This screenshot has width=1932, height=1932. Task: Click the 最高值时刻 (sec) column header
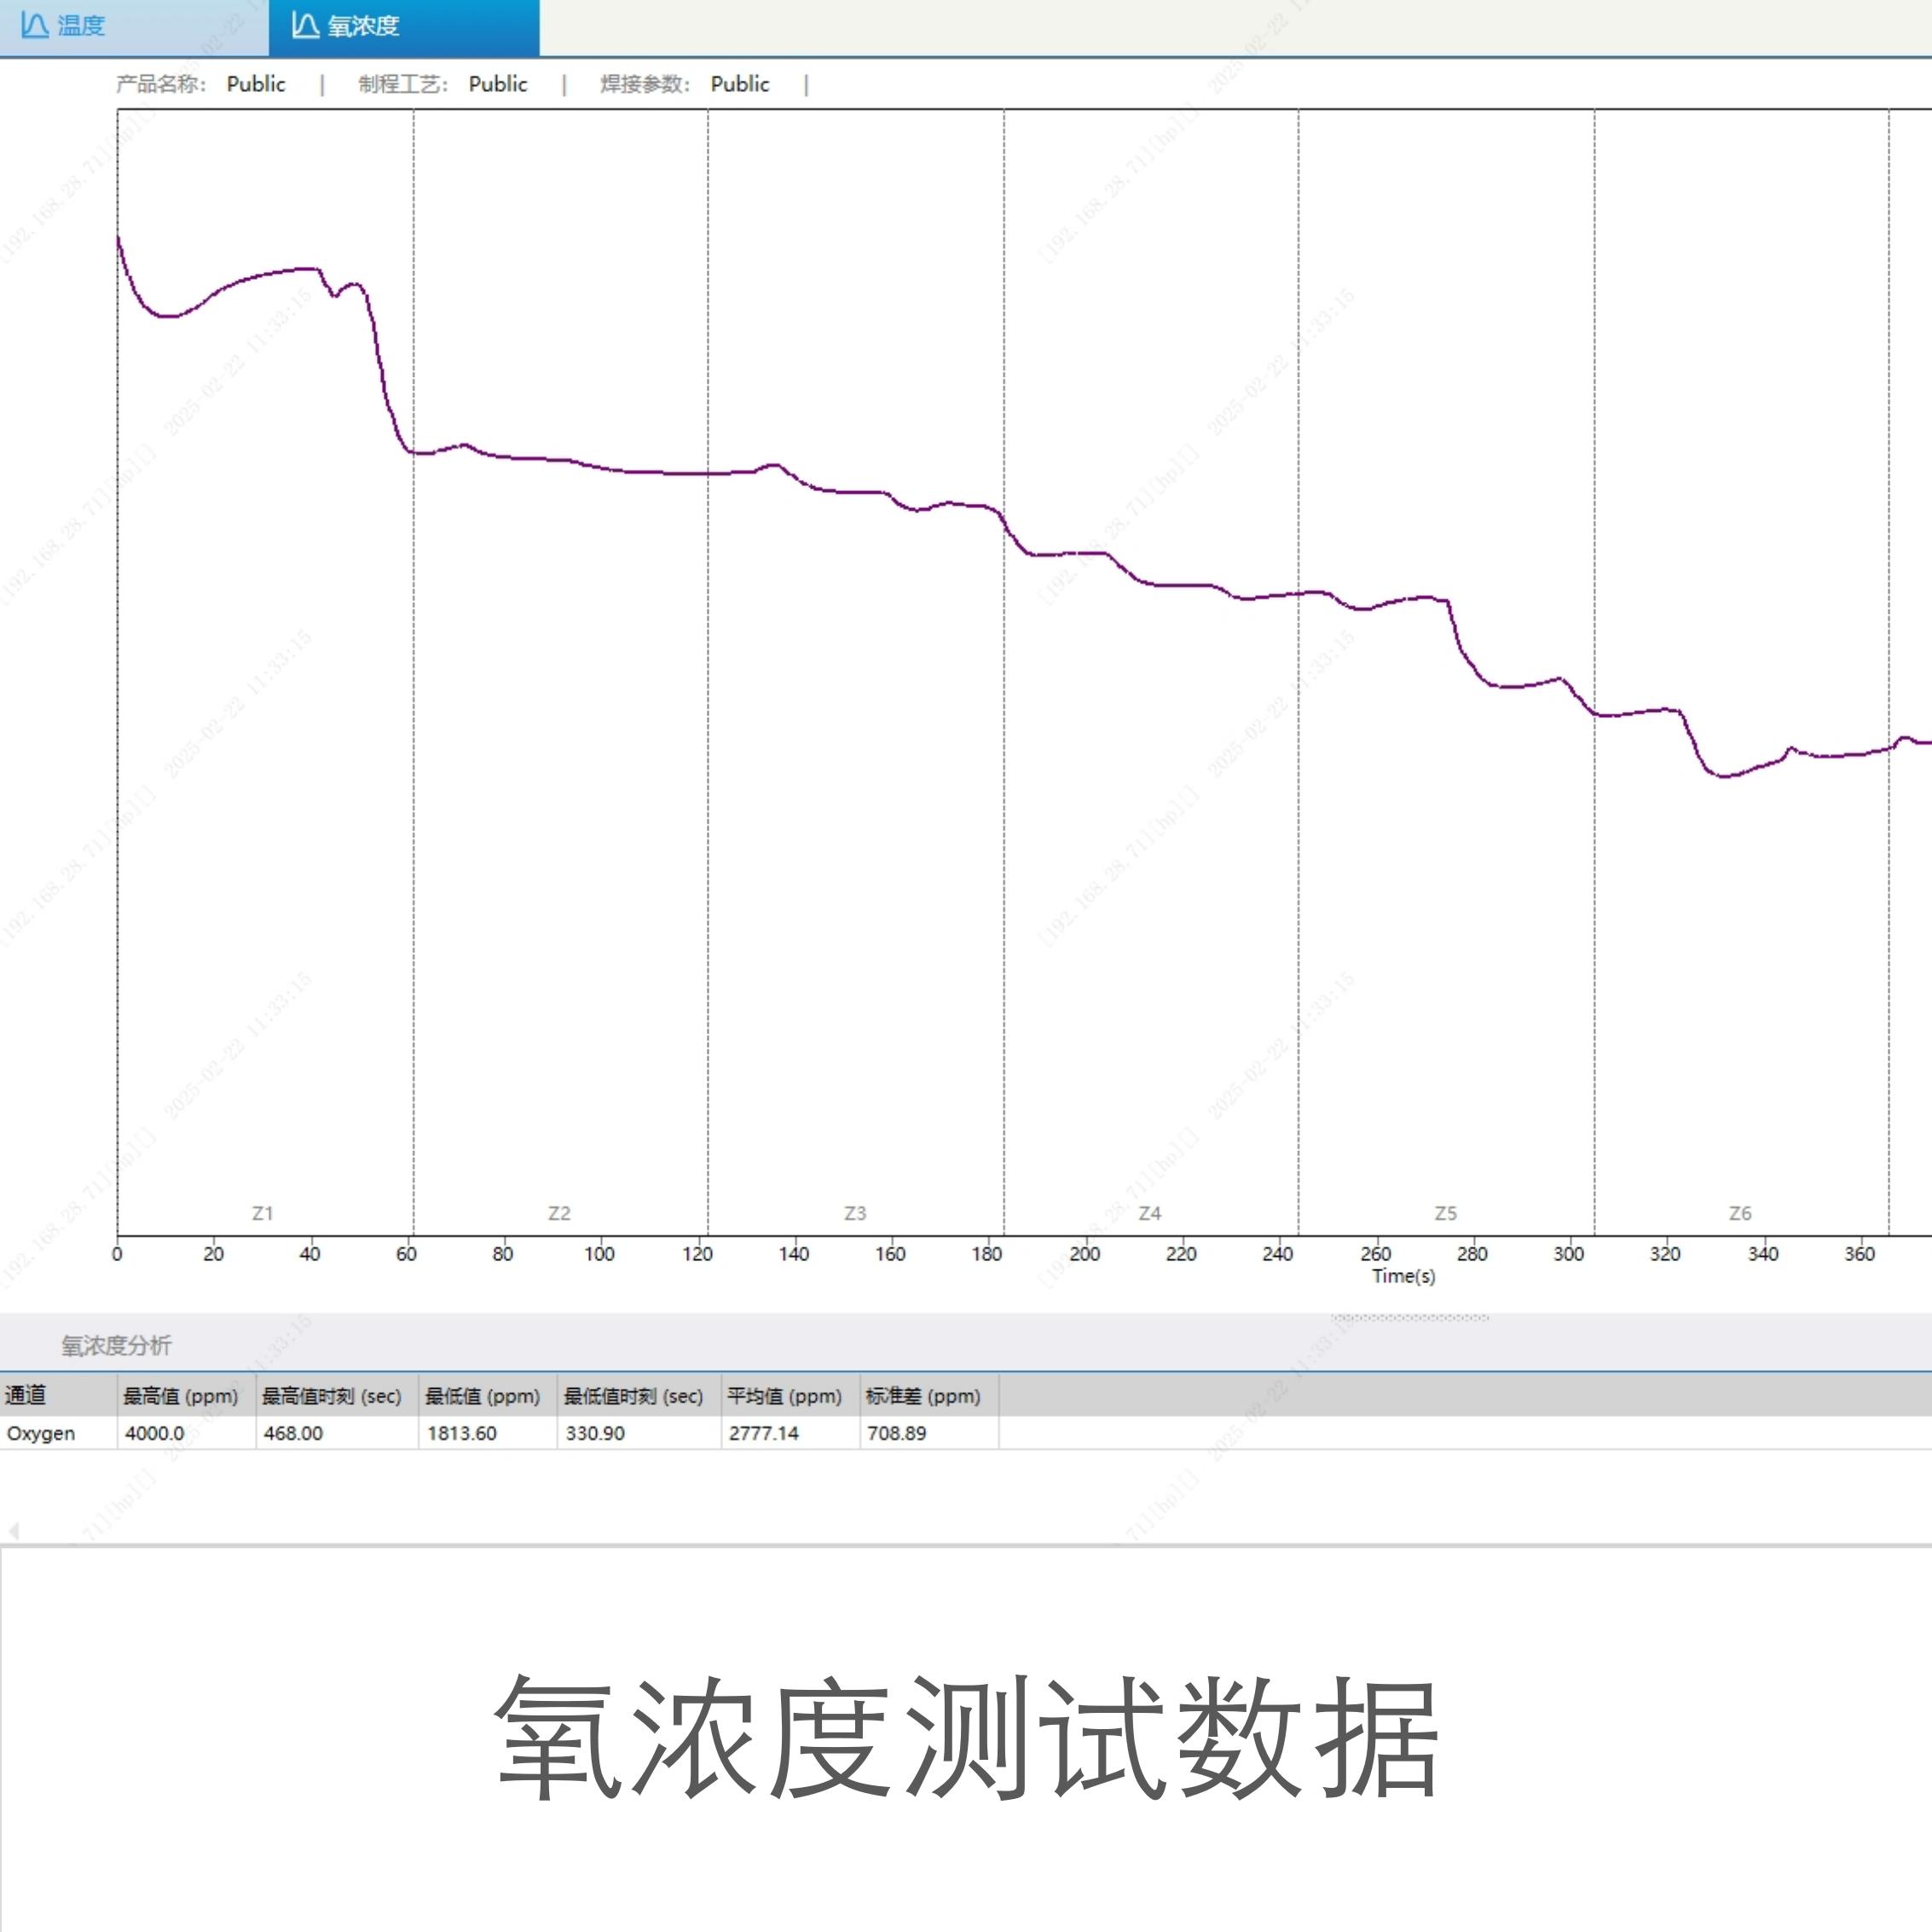tap(332, 1396)
